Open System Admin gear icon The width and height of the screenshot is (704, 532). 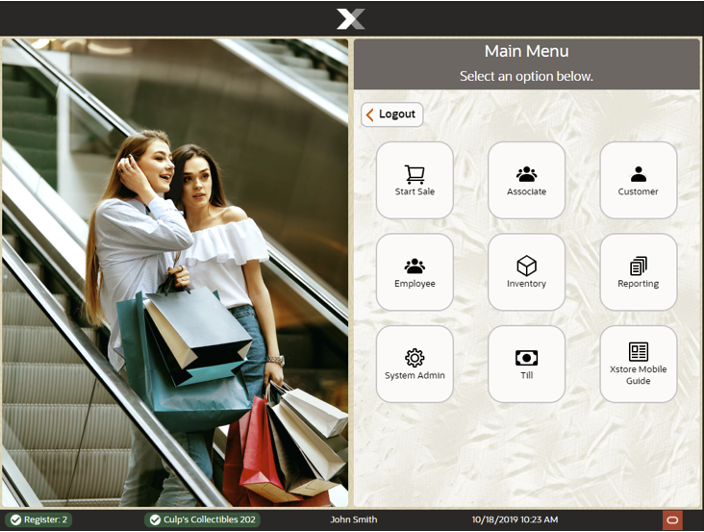coord(414,358)
